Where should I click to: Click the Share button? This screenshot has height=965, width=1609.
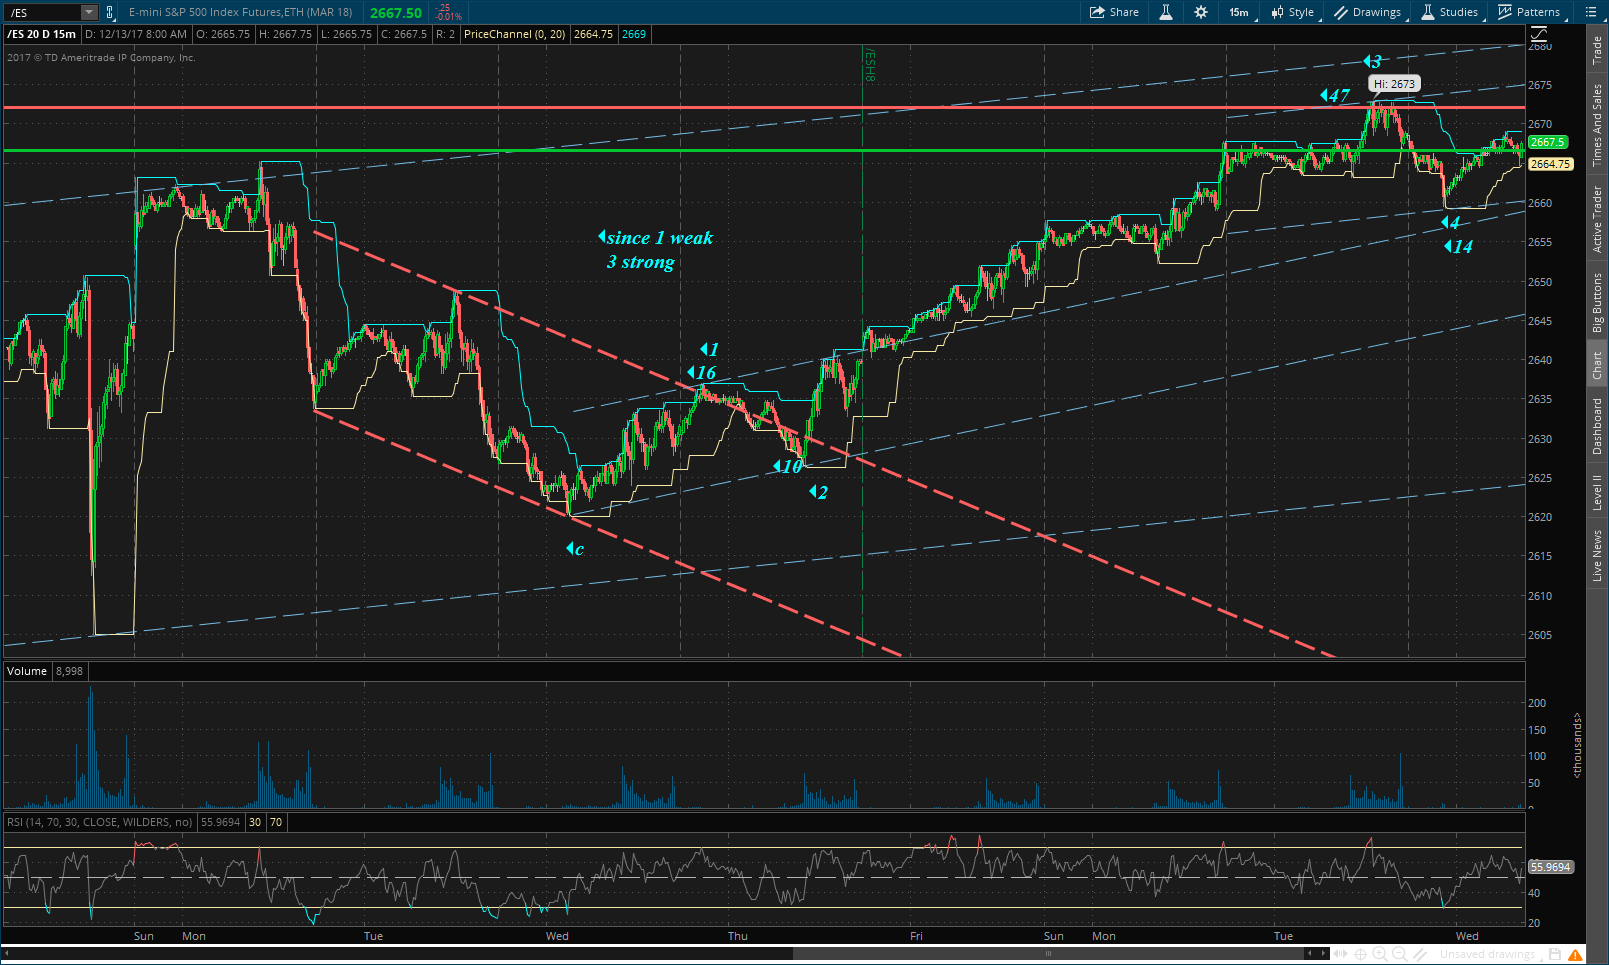tap(1114, 12)
